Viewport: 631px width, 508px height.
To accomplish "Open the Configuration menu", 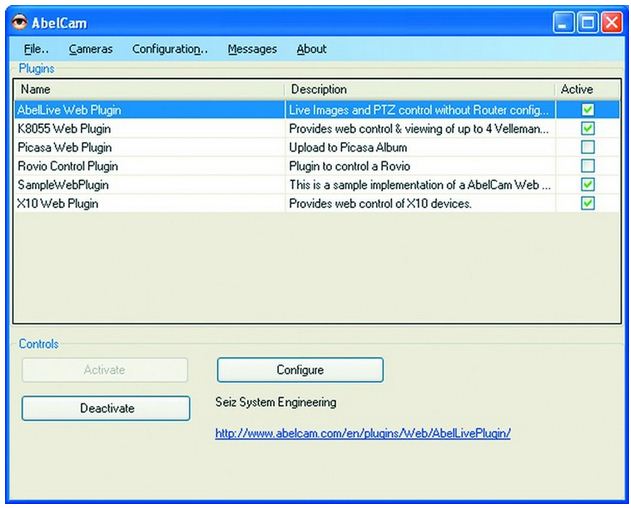I will [x=170, y=49].
